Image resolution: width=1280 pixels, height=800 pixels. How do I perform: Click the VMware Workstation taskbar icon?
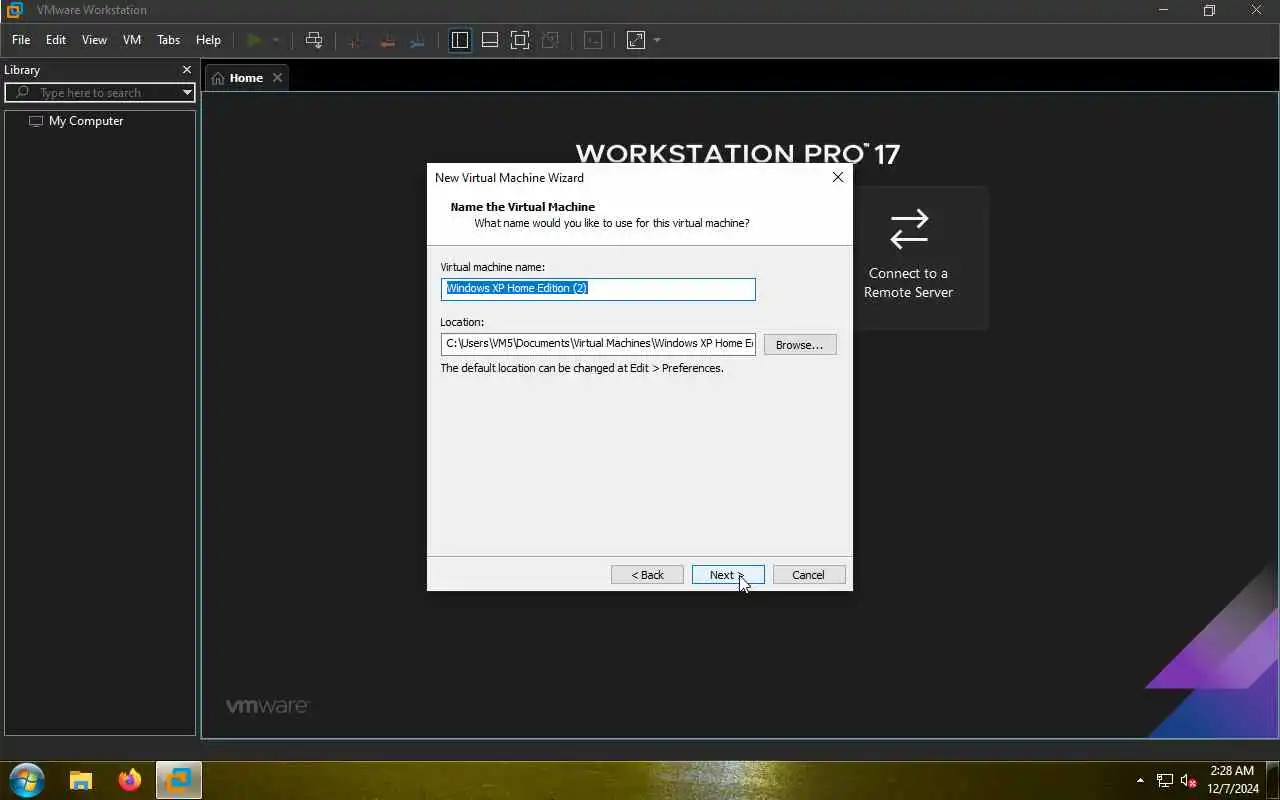coord(180,780)
